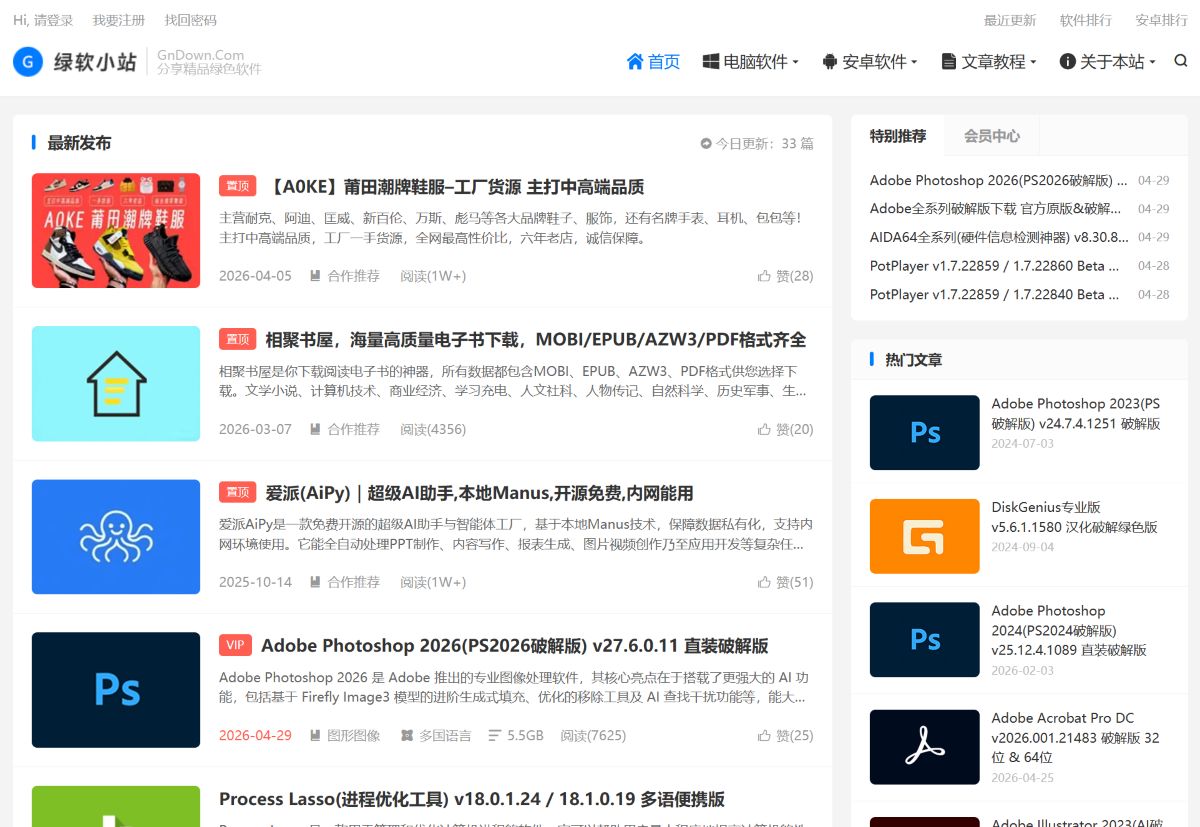Image resolution: width=1200 pixels, height=827 pixels.
Task: Open sidebar link AIDA64全系列 v8.30.8
Action: coord(999,237)
